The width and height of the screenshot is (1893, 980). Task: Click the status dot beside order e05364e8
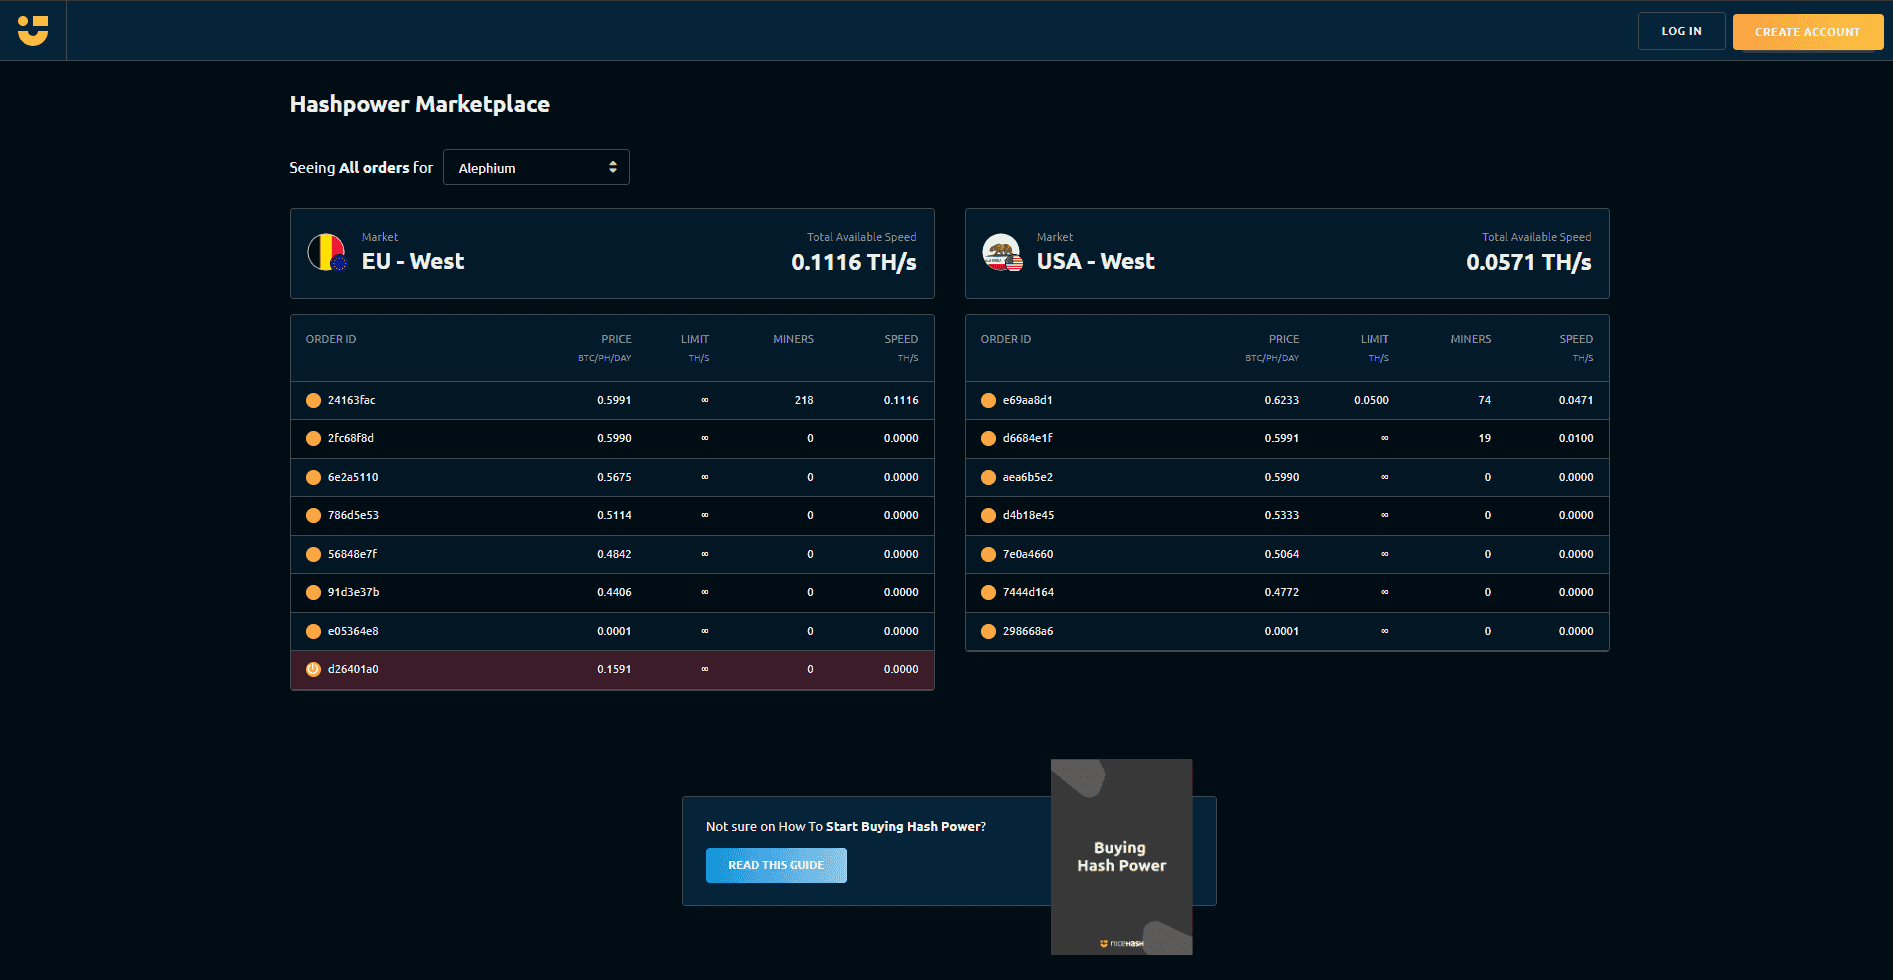313,631
